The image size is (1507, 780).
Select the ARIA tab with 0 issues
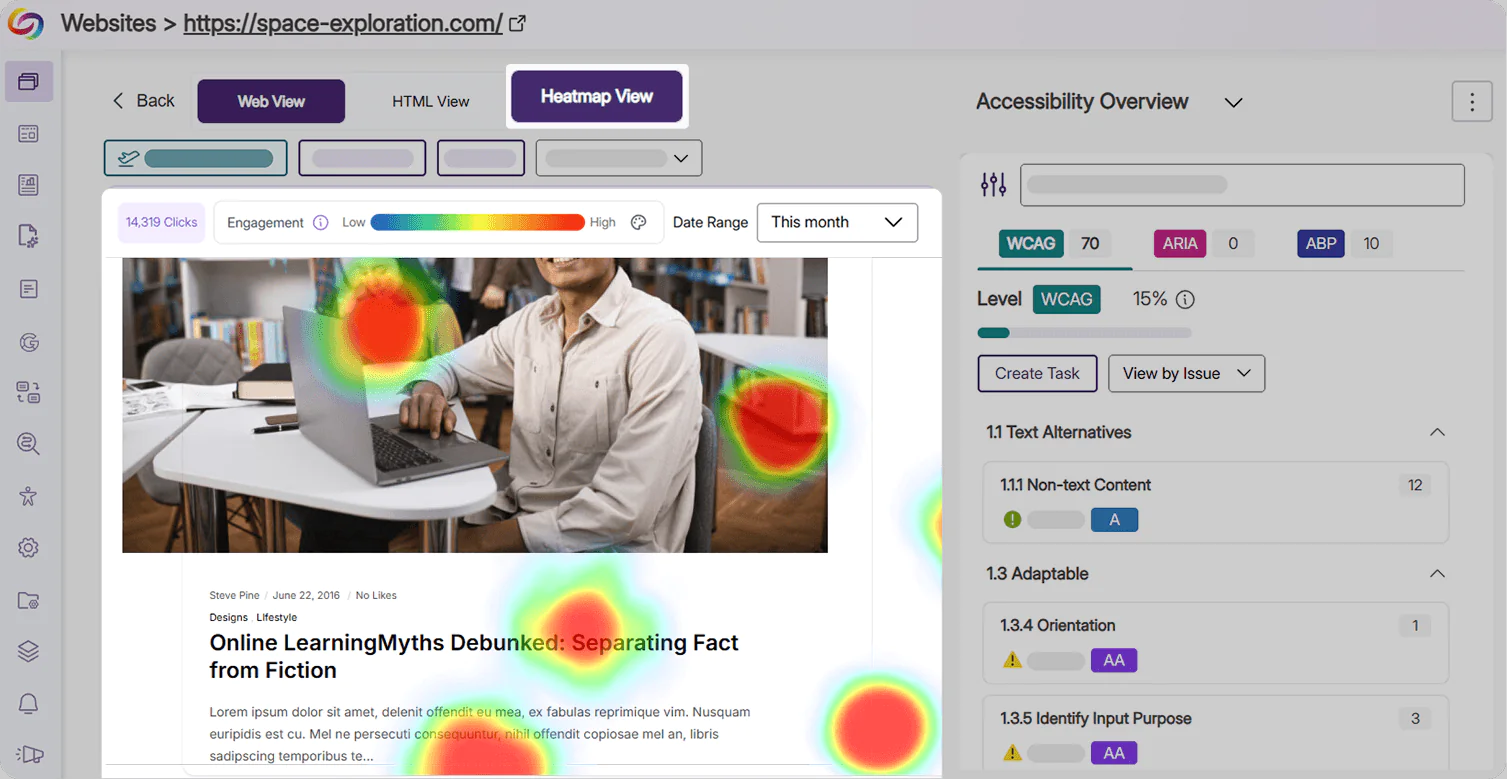click(1204, 244)
